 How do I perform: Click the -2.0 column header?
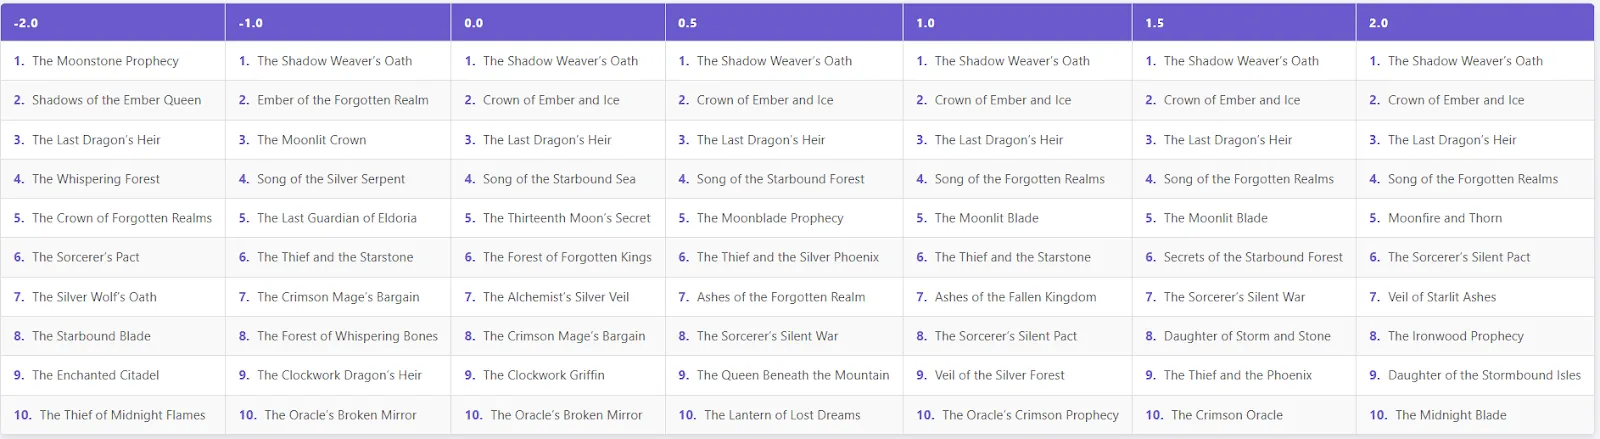[x=113, y=22]
